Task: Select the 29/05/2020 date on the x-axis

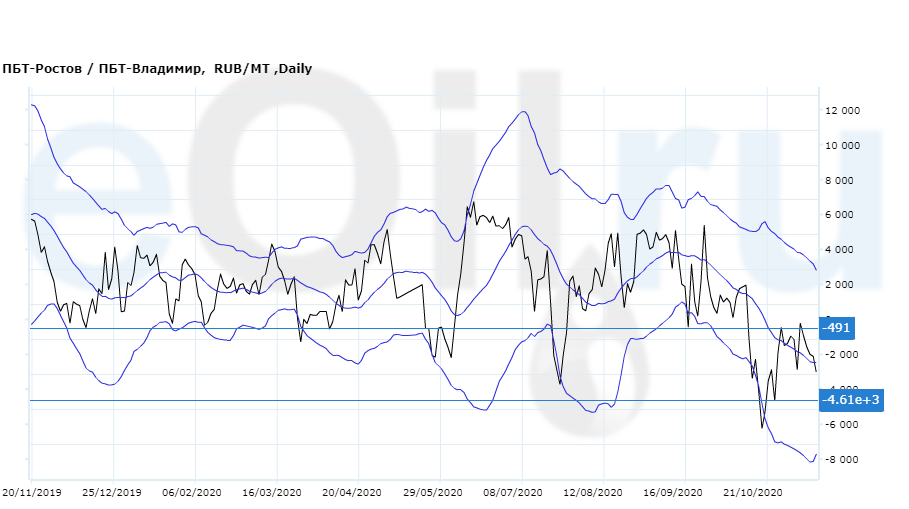Action: [x=431, y=493]
